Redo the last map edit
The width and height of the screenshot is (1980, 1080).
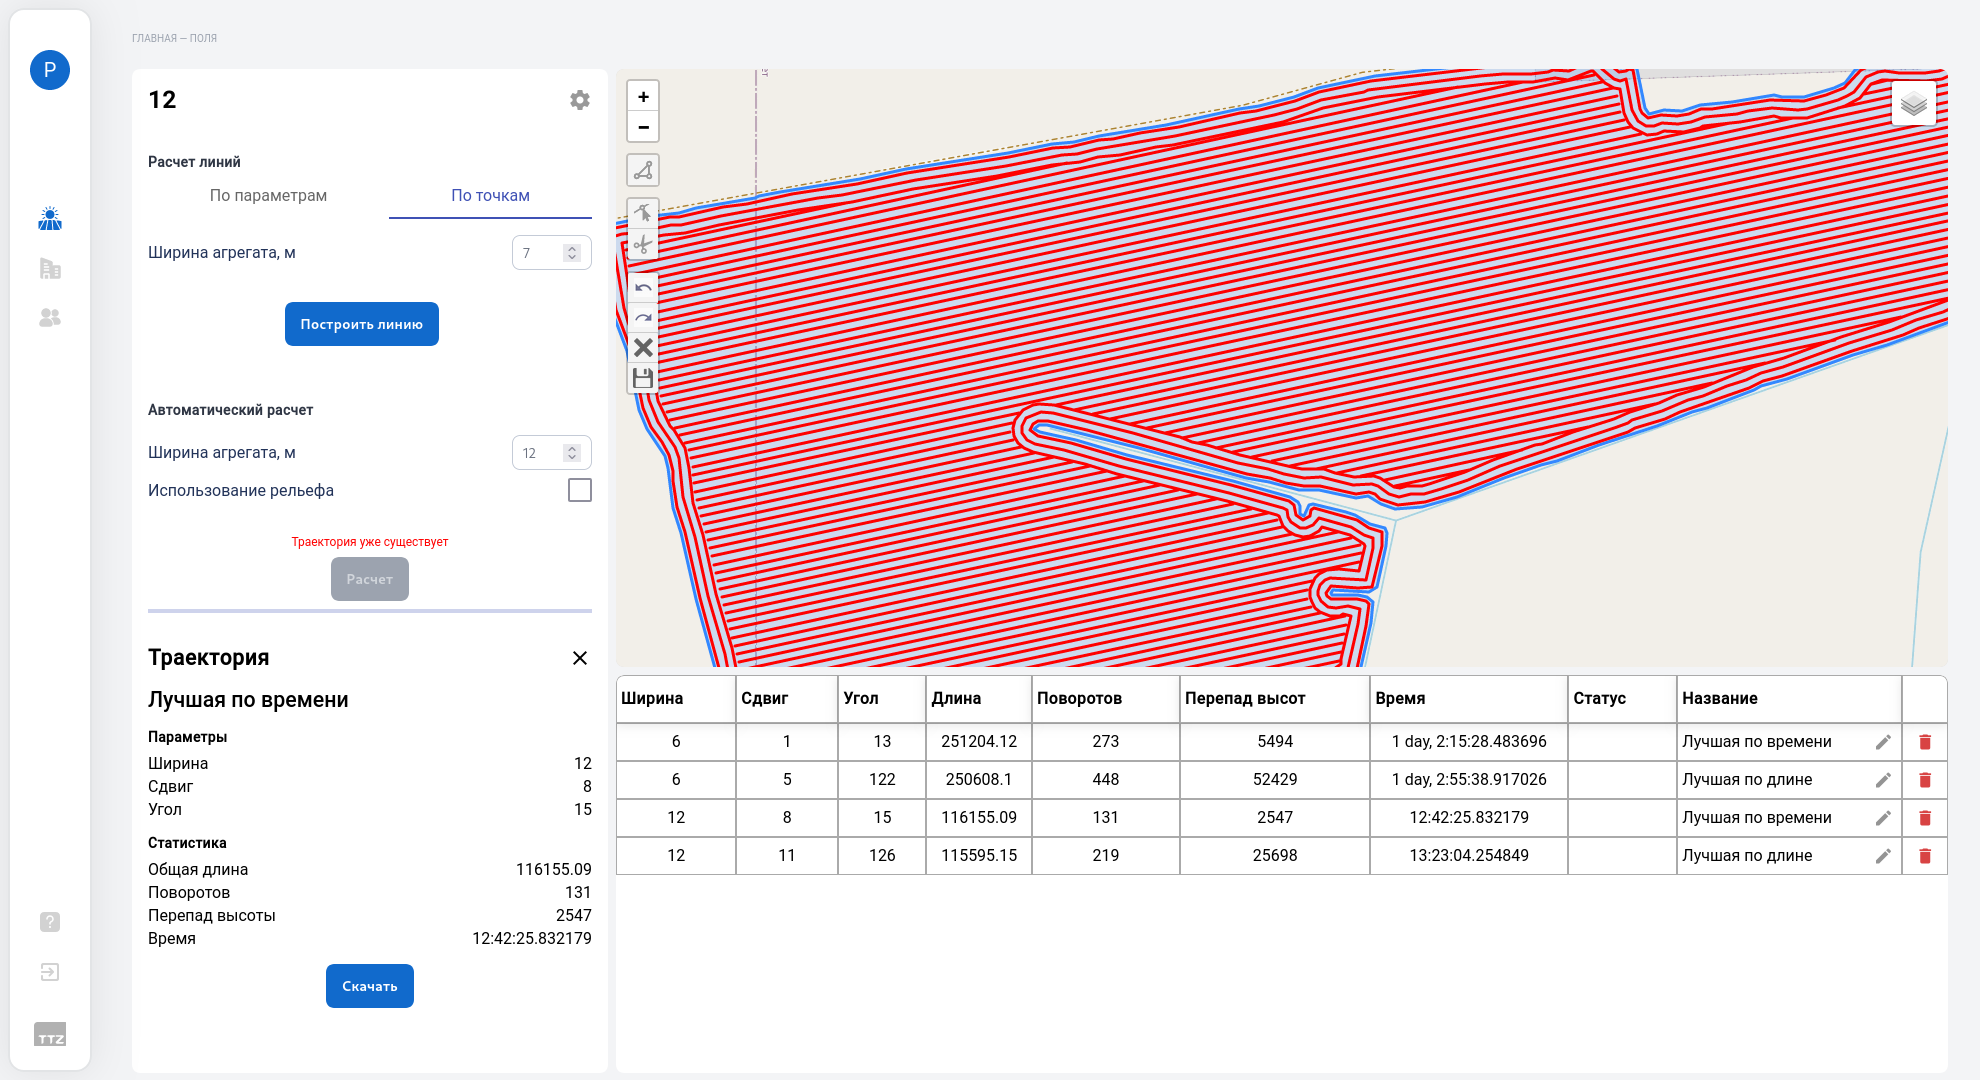(643, 318)
